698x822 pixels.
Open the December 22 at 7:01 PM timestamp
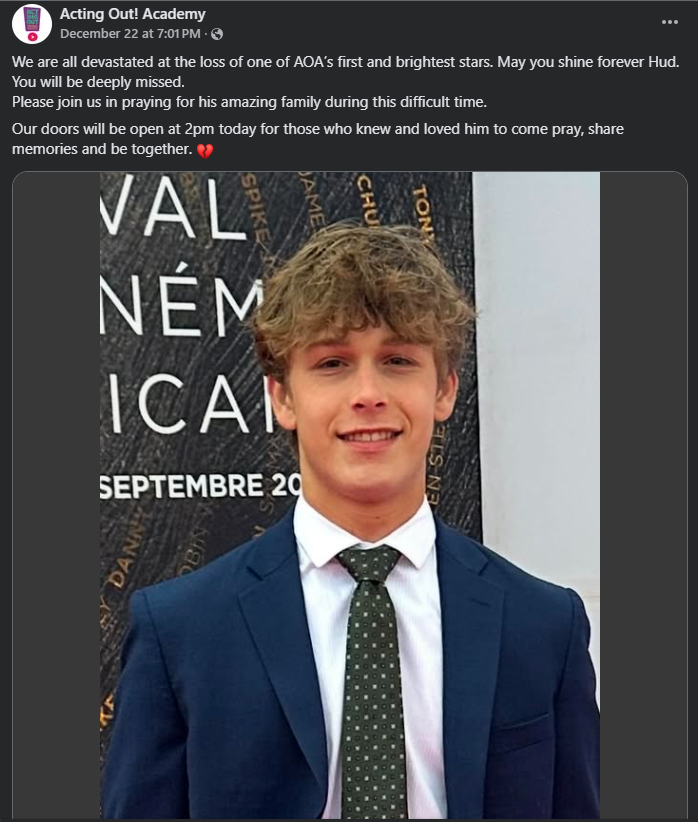click(130, 34)
